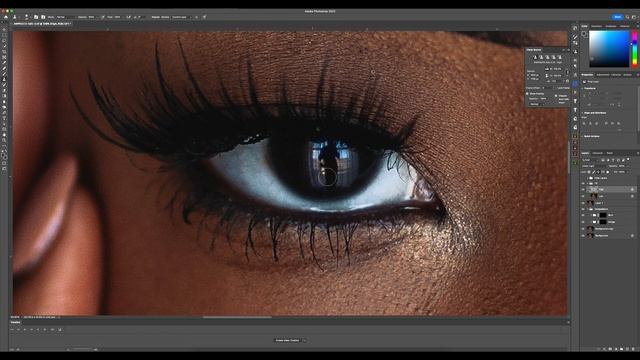Open the layer blend mode dropdown
Image resolution: width=640 pixels, height=360 pixels.
click(x=594, y=166)
